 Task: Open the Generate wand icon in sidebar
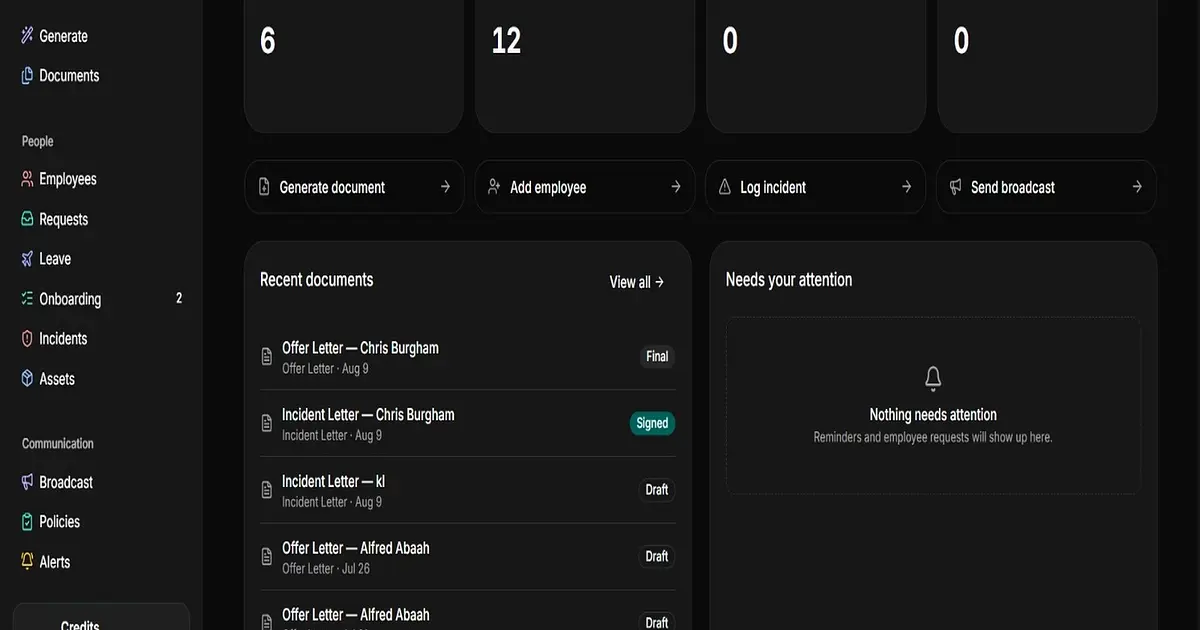[27, 36]
